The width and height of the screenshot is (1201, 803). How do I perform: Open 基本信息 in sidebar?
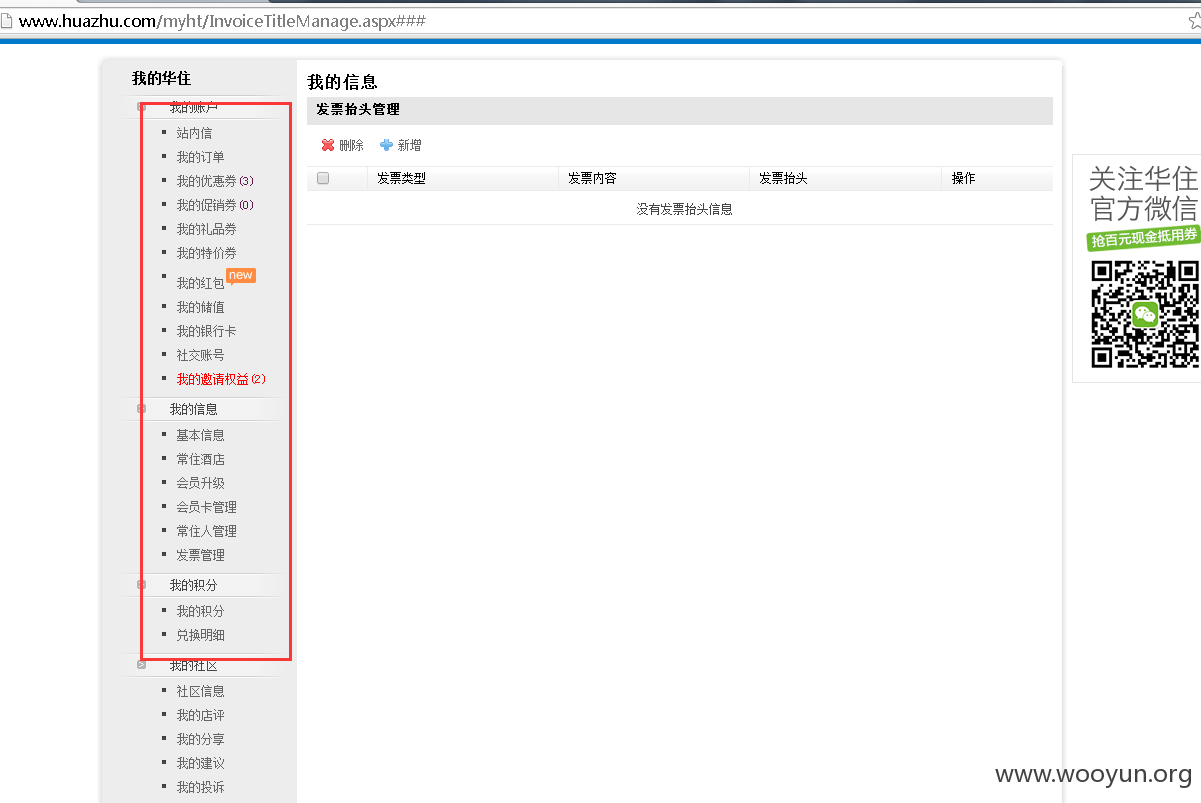(x=200, y=435)
